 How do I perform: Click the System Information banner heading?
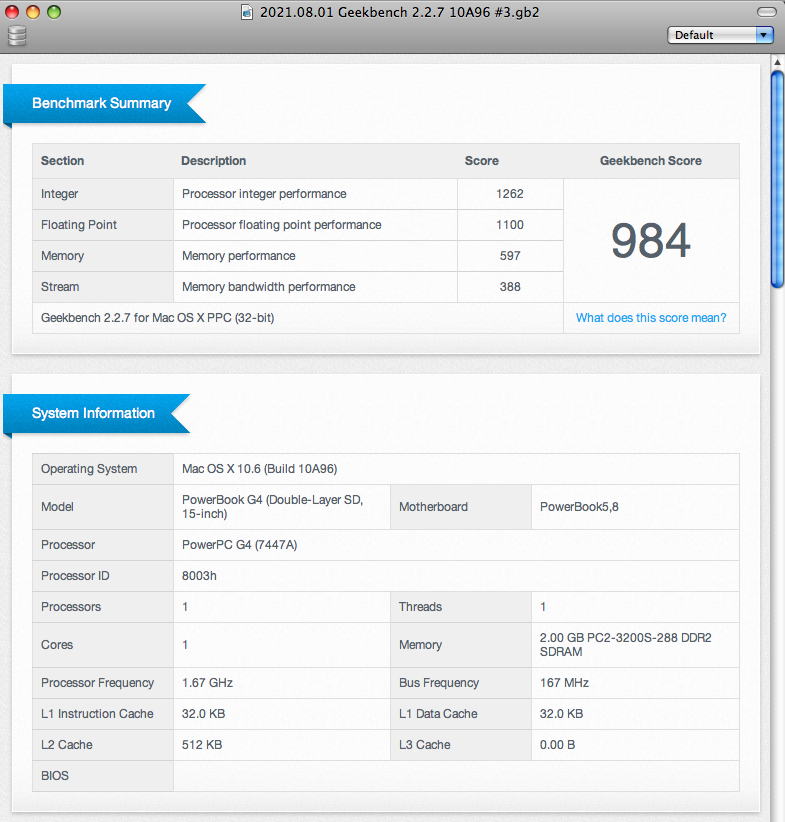(x=93, y=413)
